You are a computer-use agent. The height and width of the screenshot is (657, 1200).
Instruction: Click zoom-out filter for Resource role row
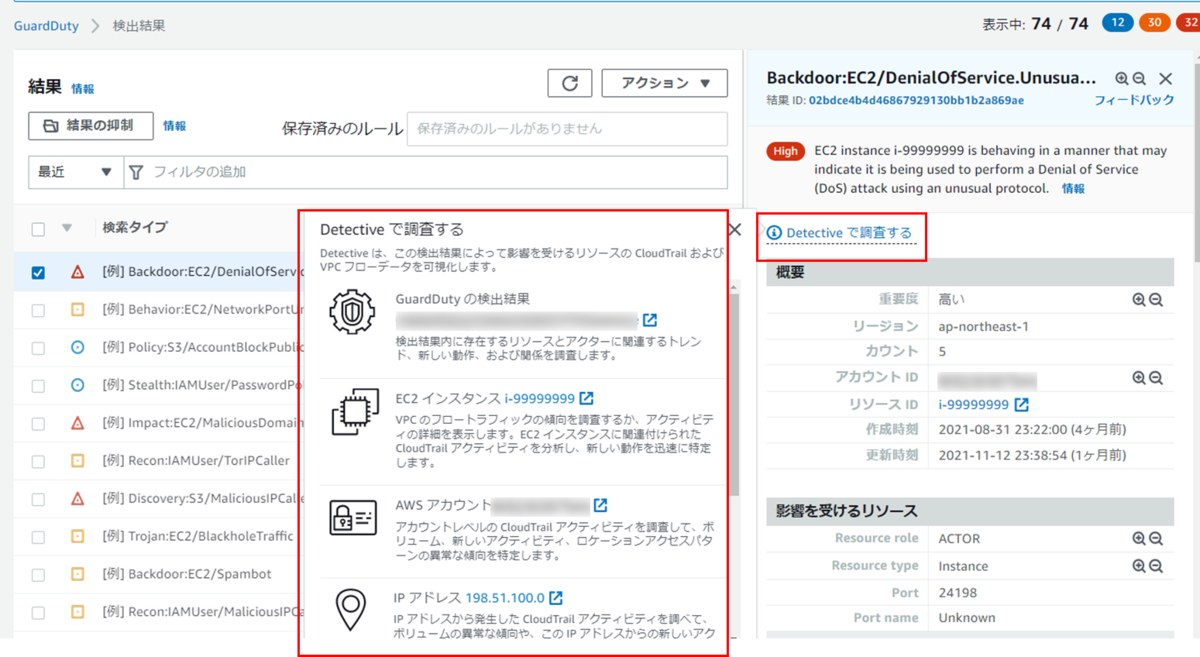point(1156,538)
